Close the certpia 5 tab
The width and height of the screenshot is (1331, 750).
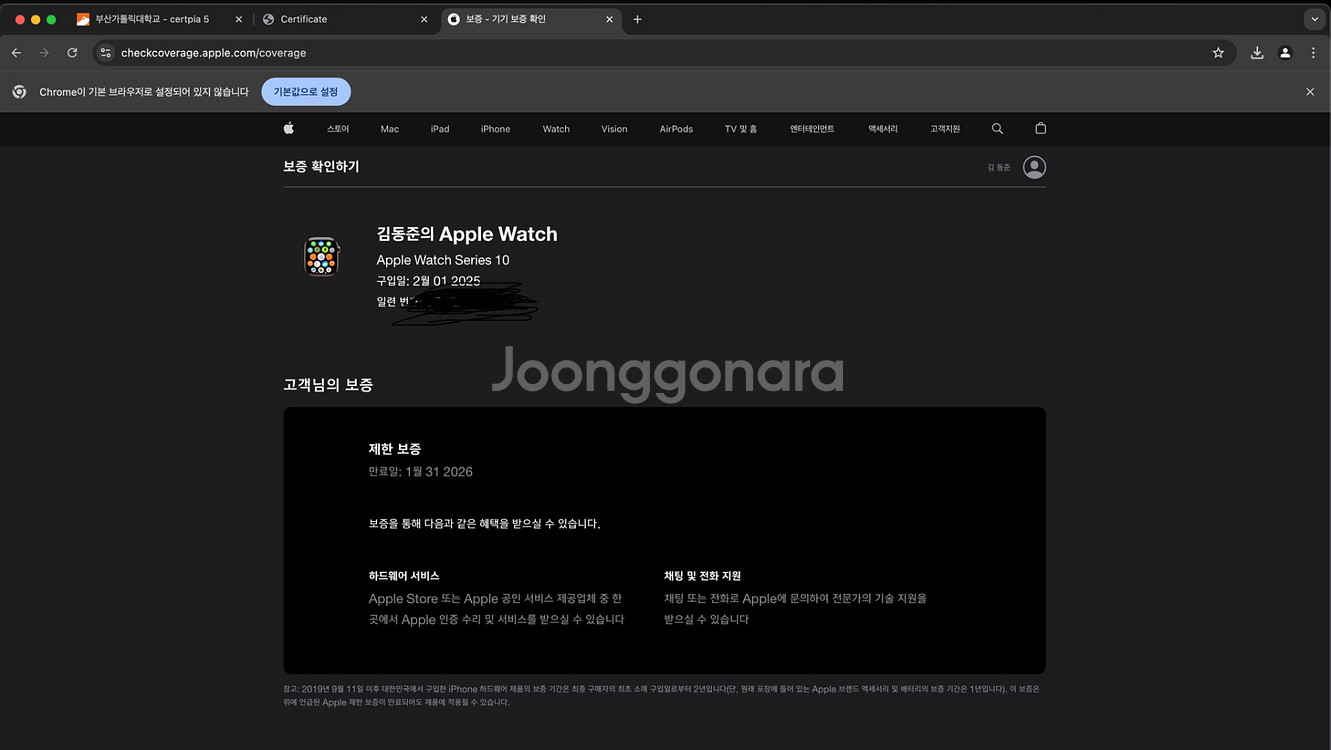coord(238,19)
